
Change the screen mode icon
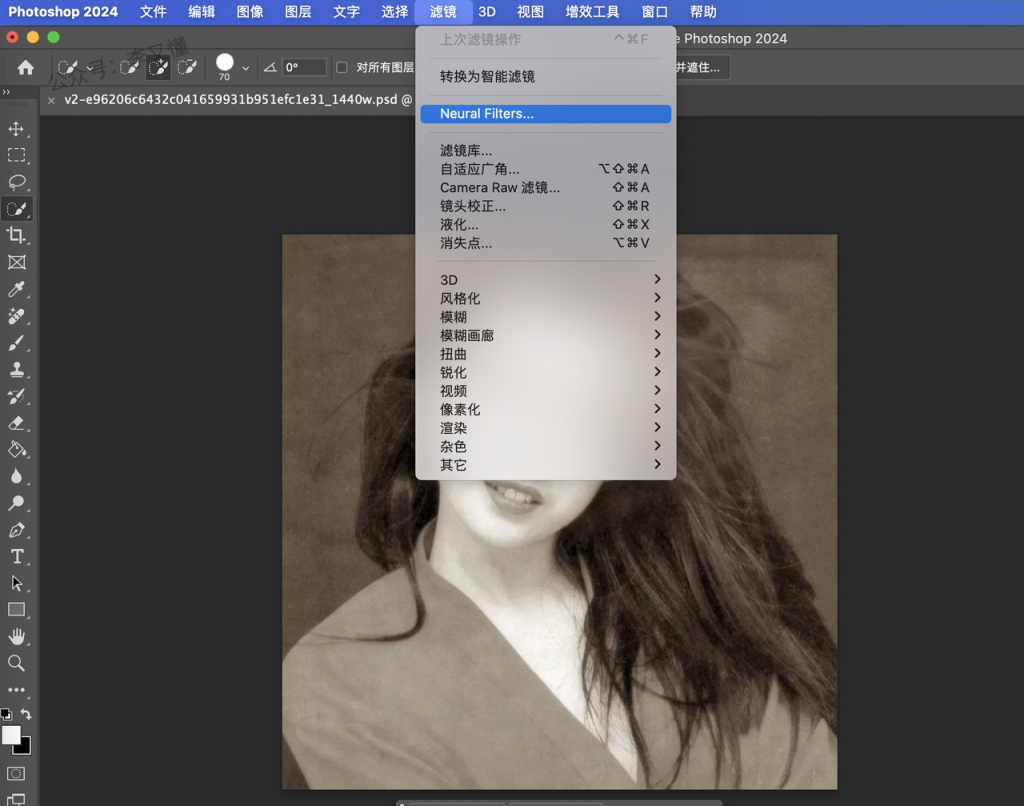click(16, 799)
